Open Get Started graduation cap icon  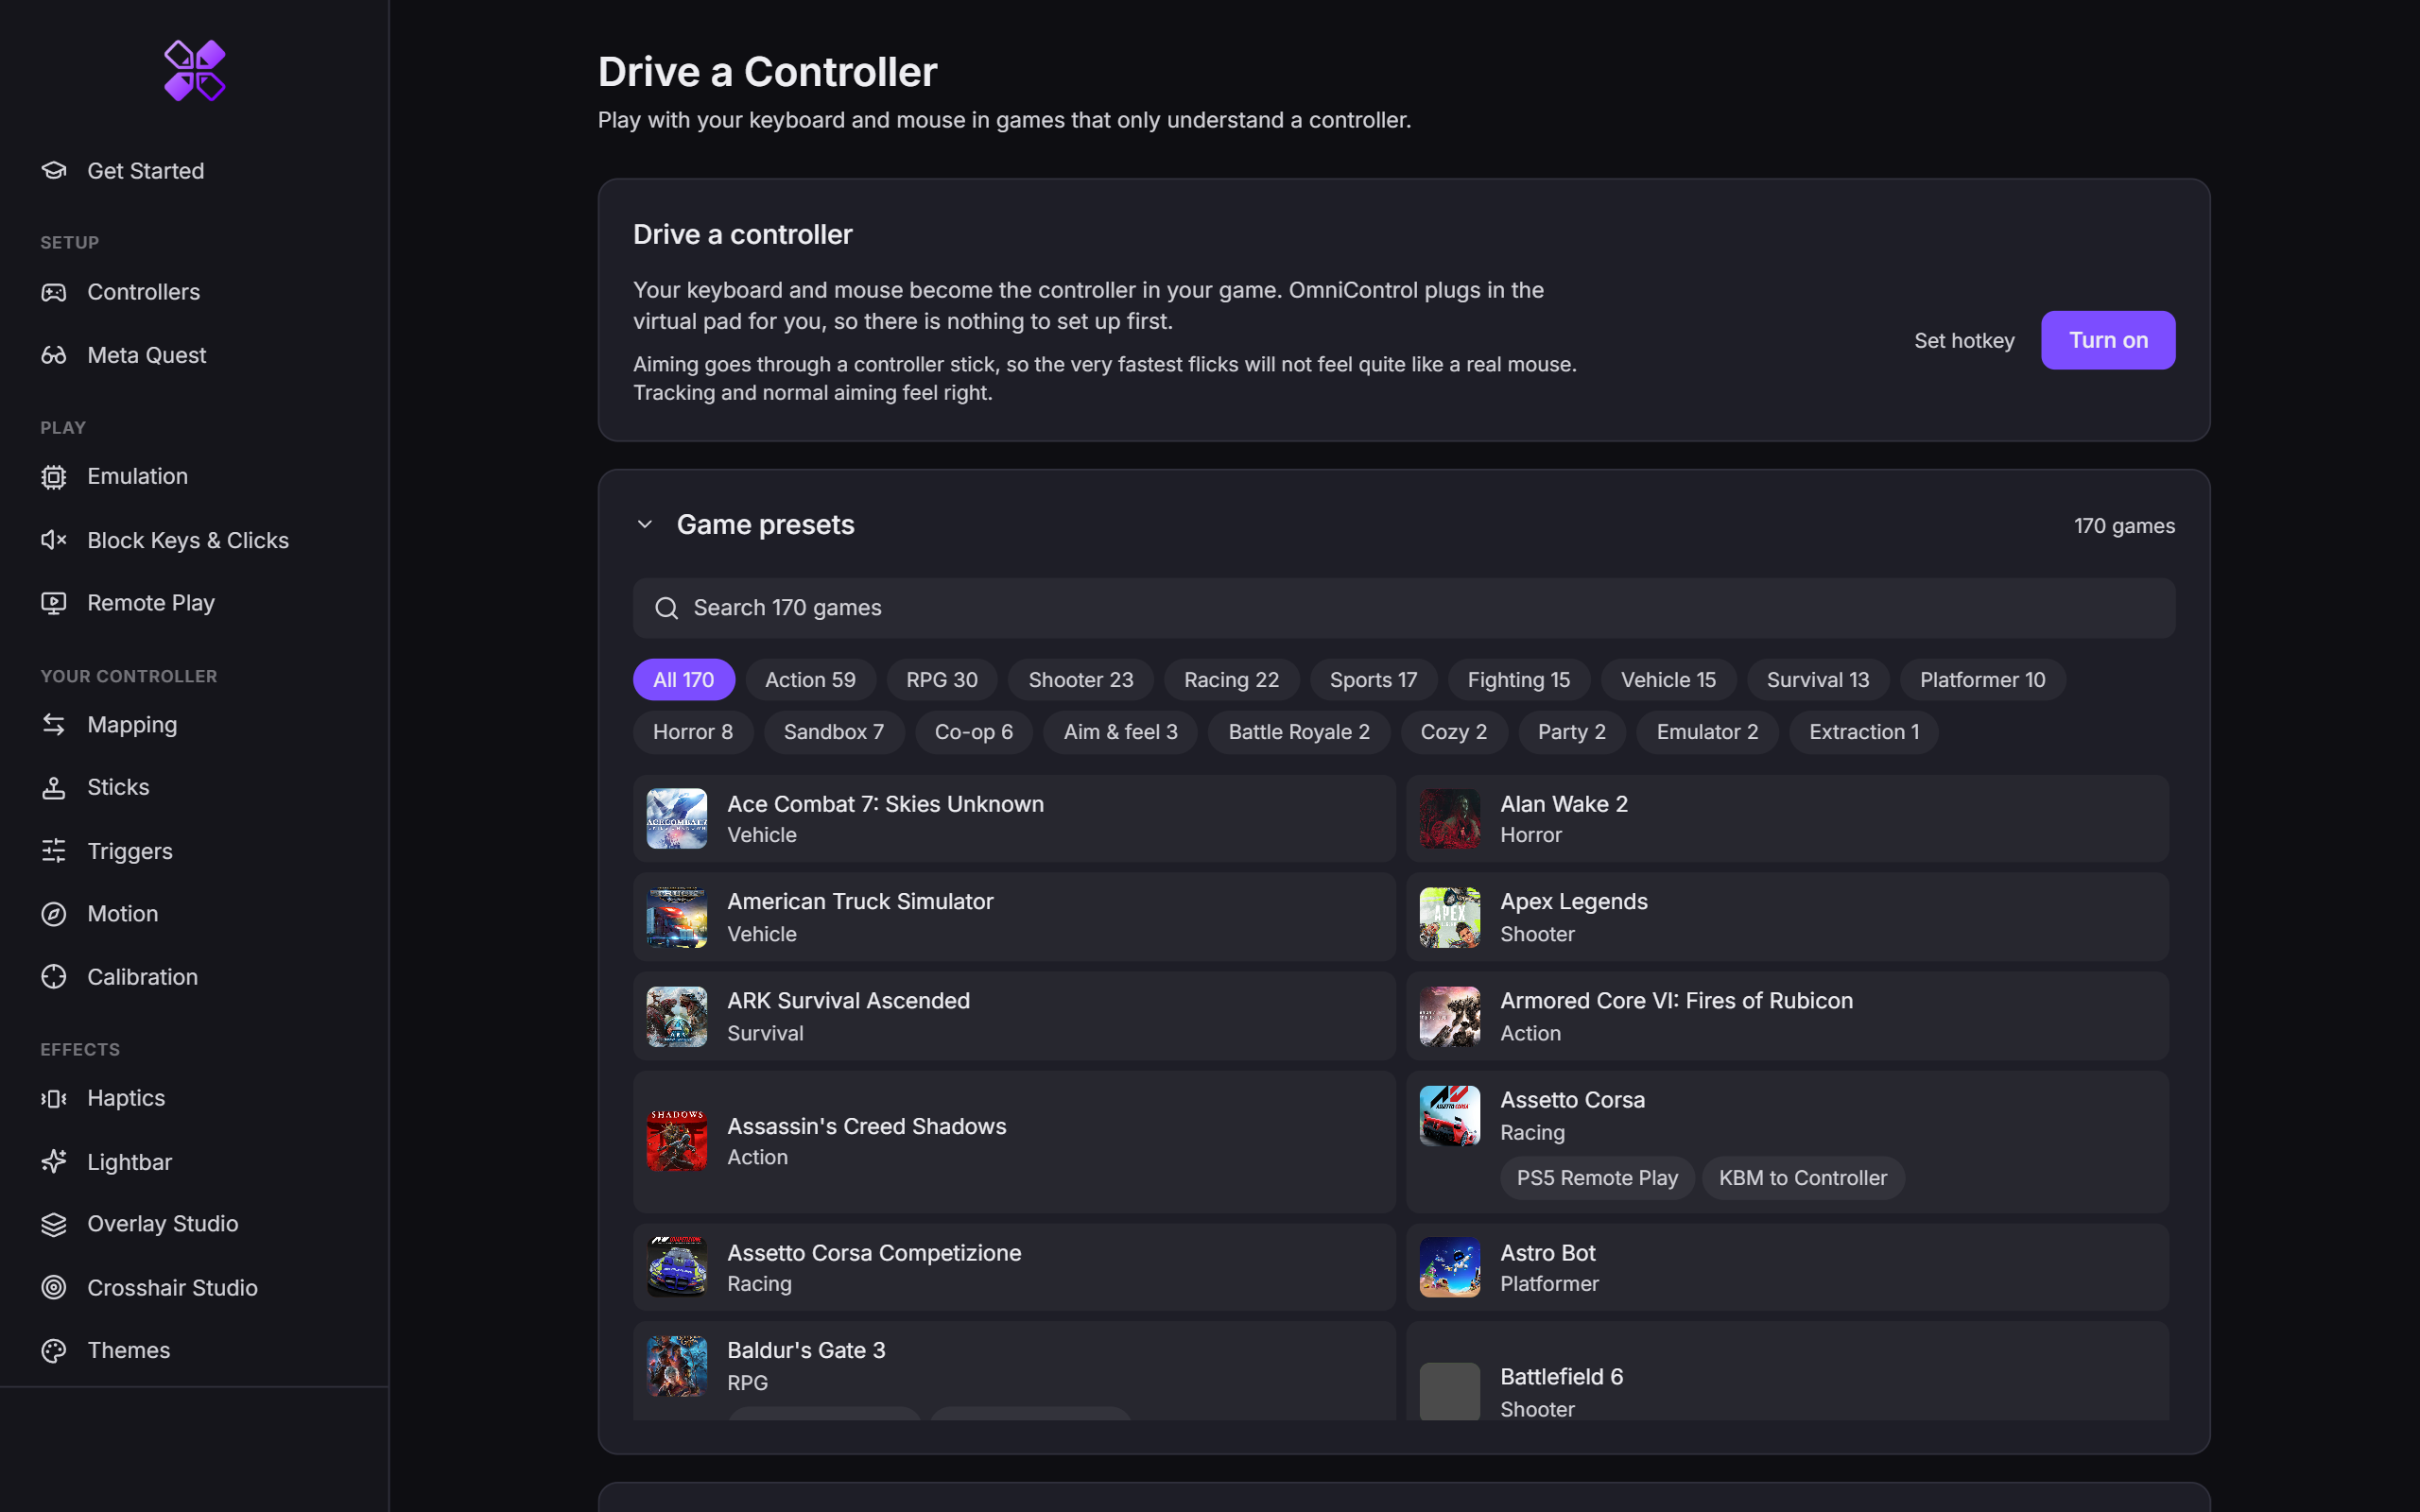(54, 171)
